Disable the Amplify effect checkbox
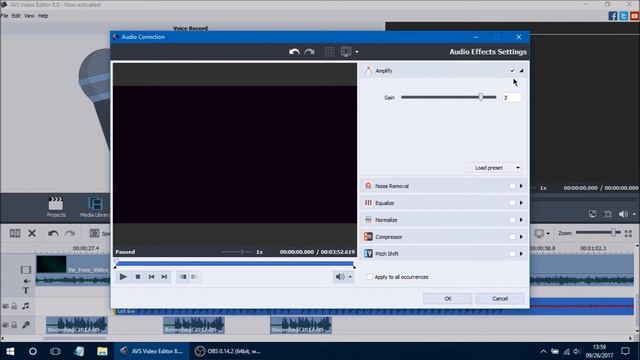 512,71
